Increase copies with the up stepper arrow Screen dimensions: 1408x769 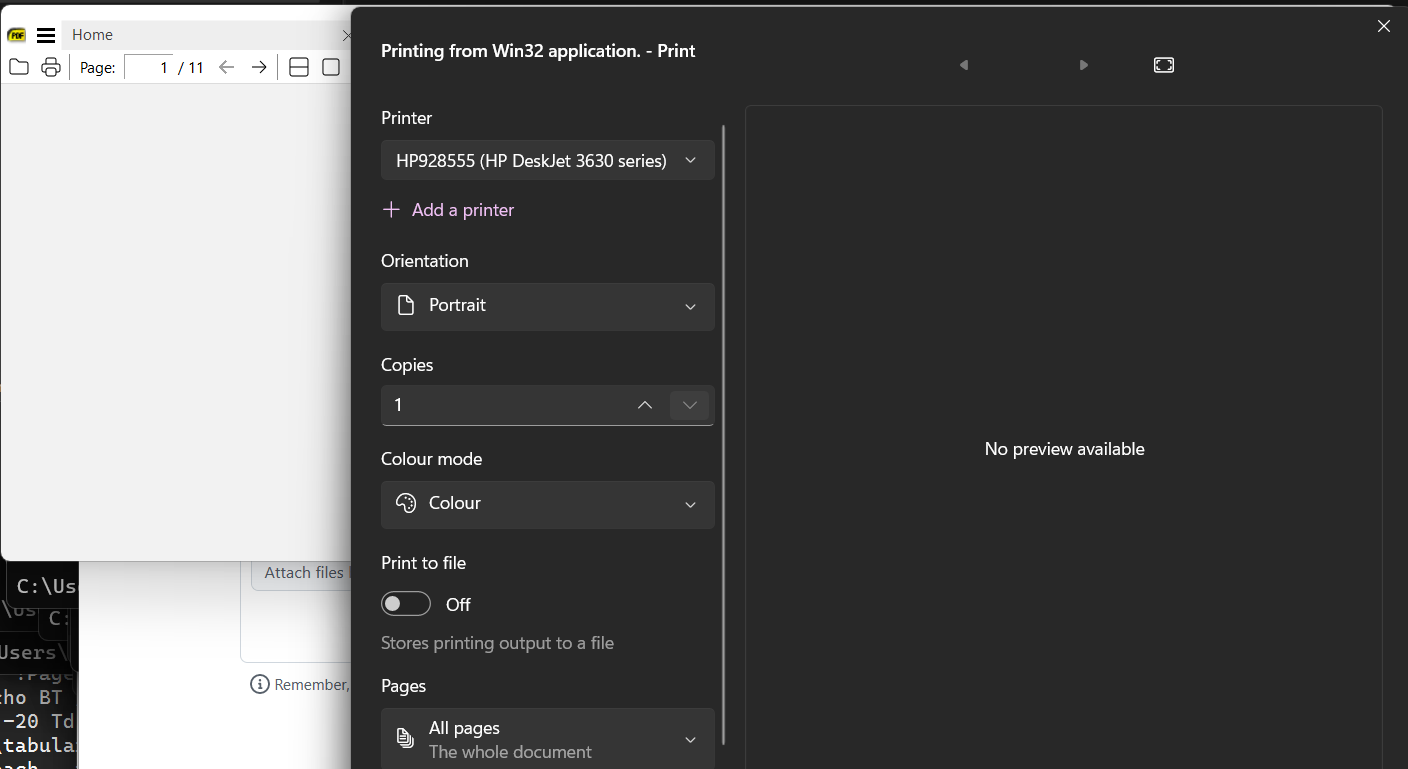point(645,405)
